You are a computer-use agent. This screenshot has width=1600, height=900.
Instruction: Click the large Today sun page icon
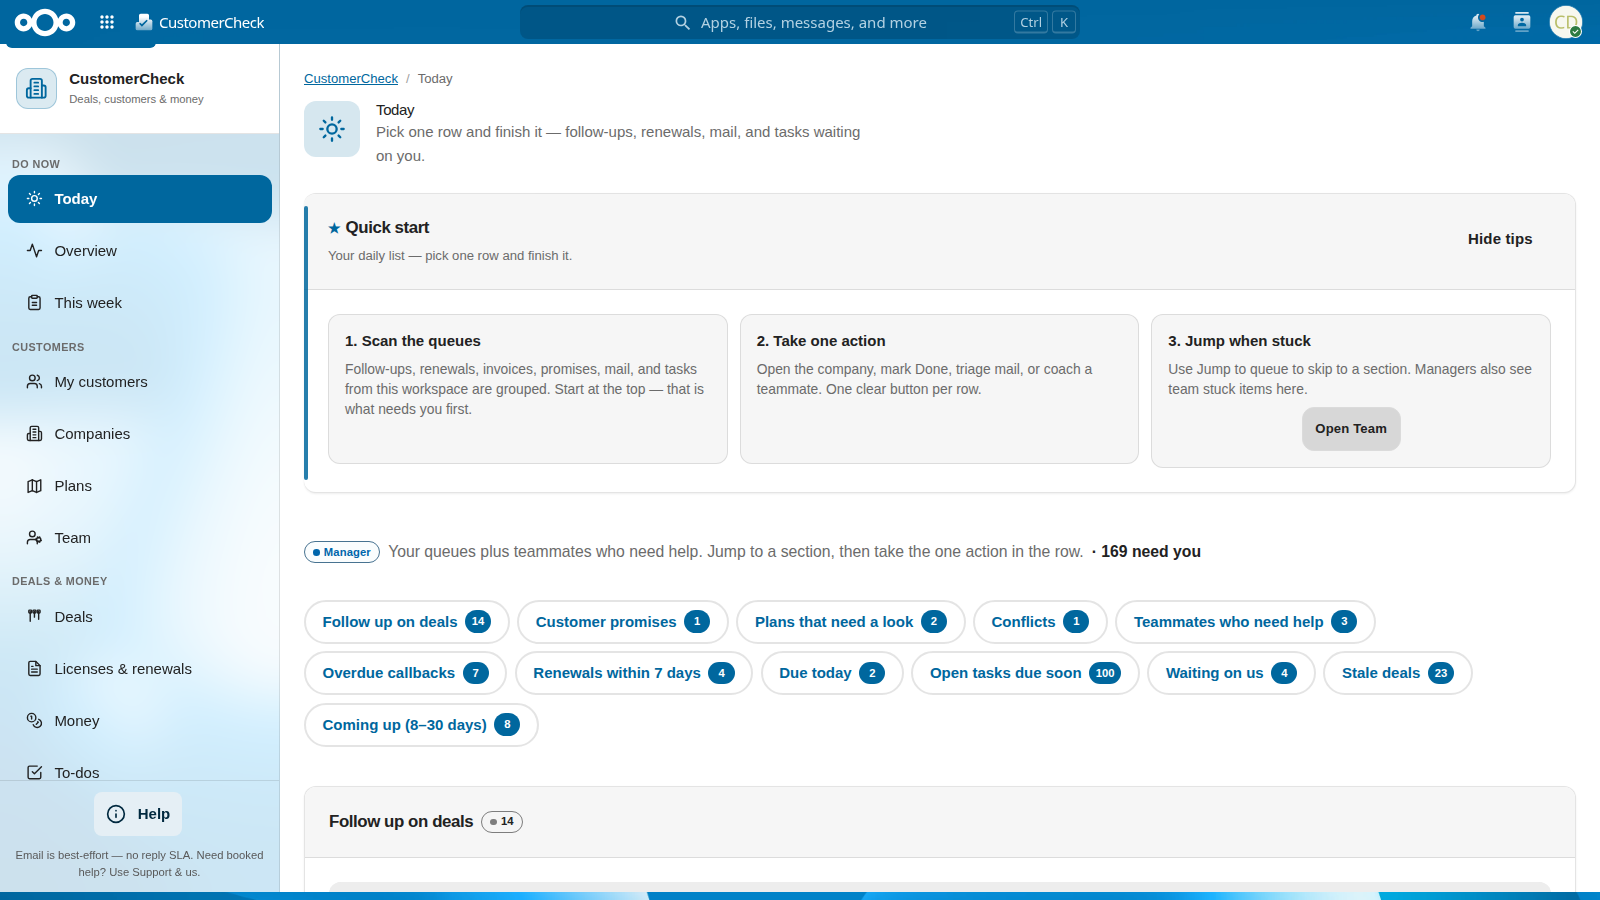pos(332,129)
